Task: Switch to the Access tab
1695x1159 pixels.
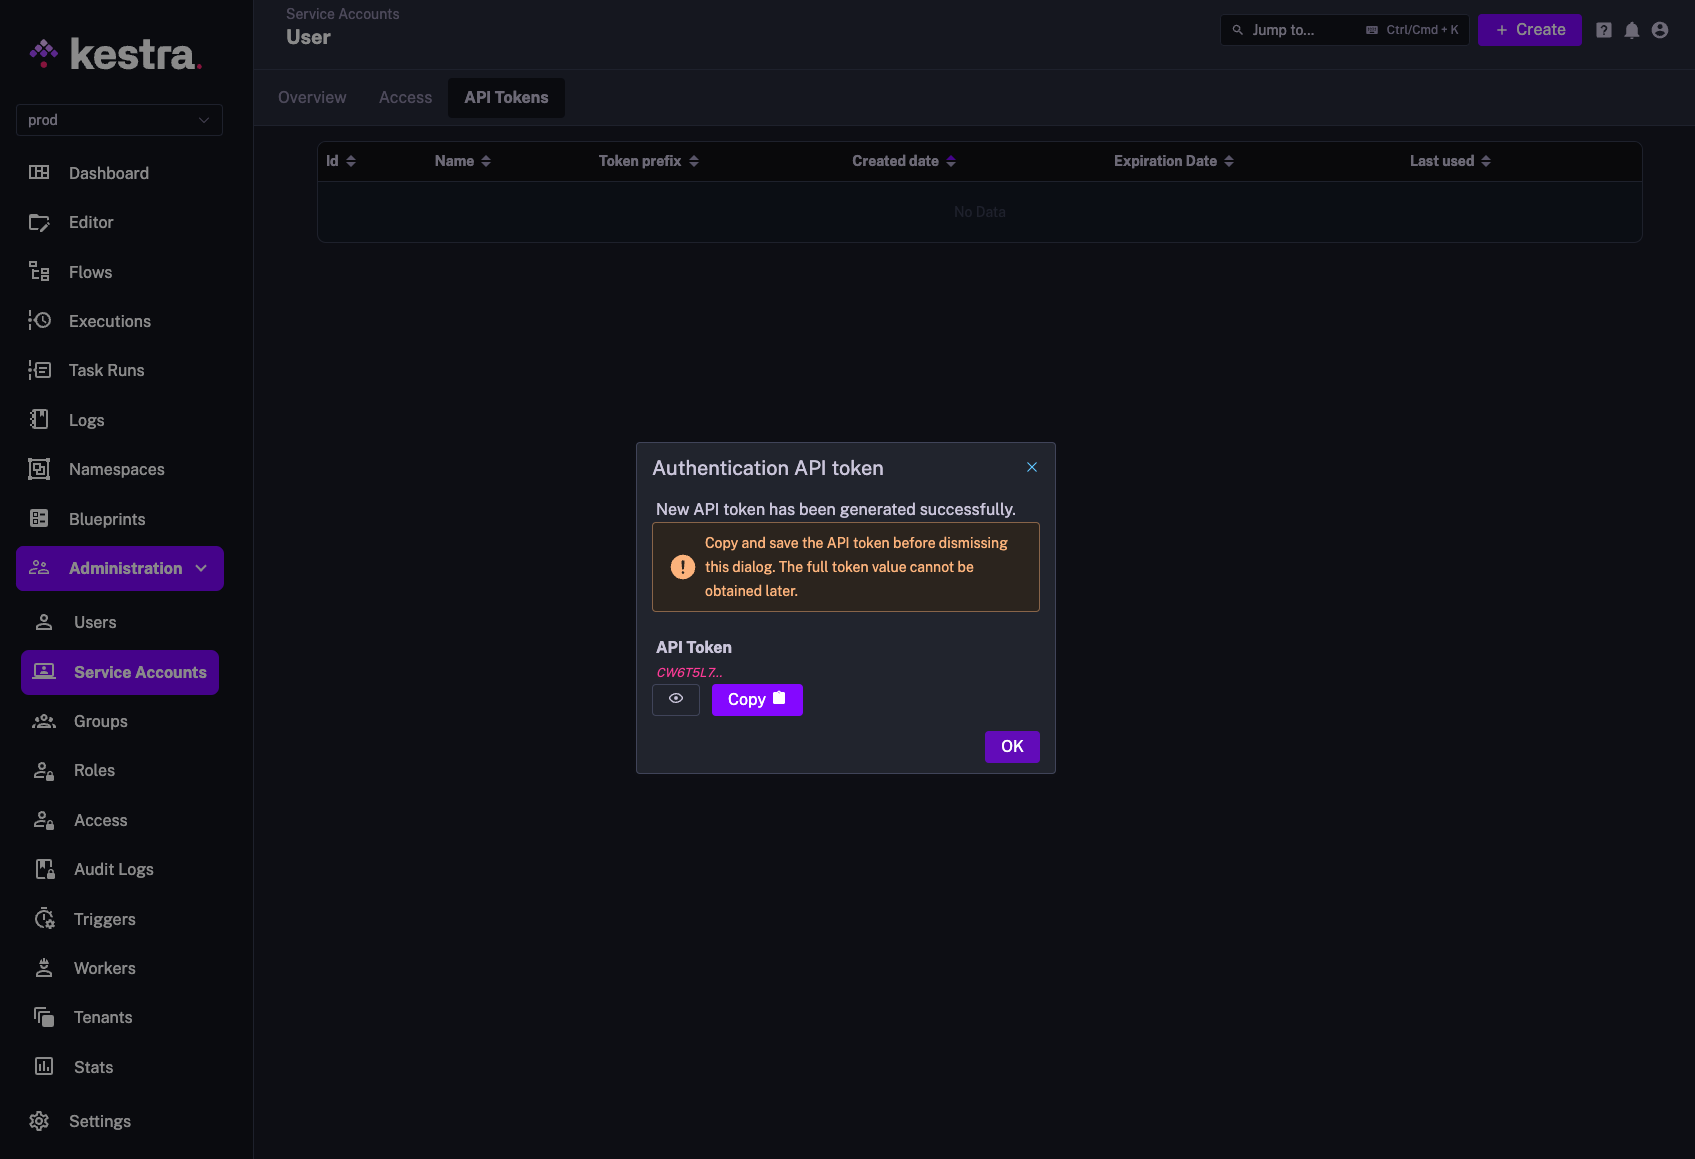Action: click(x=405, y=97)
